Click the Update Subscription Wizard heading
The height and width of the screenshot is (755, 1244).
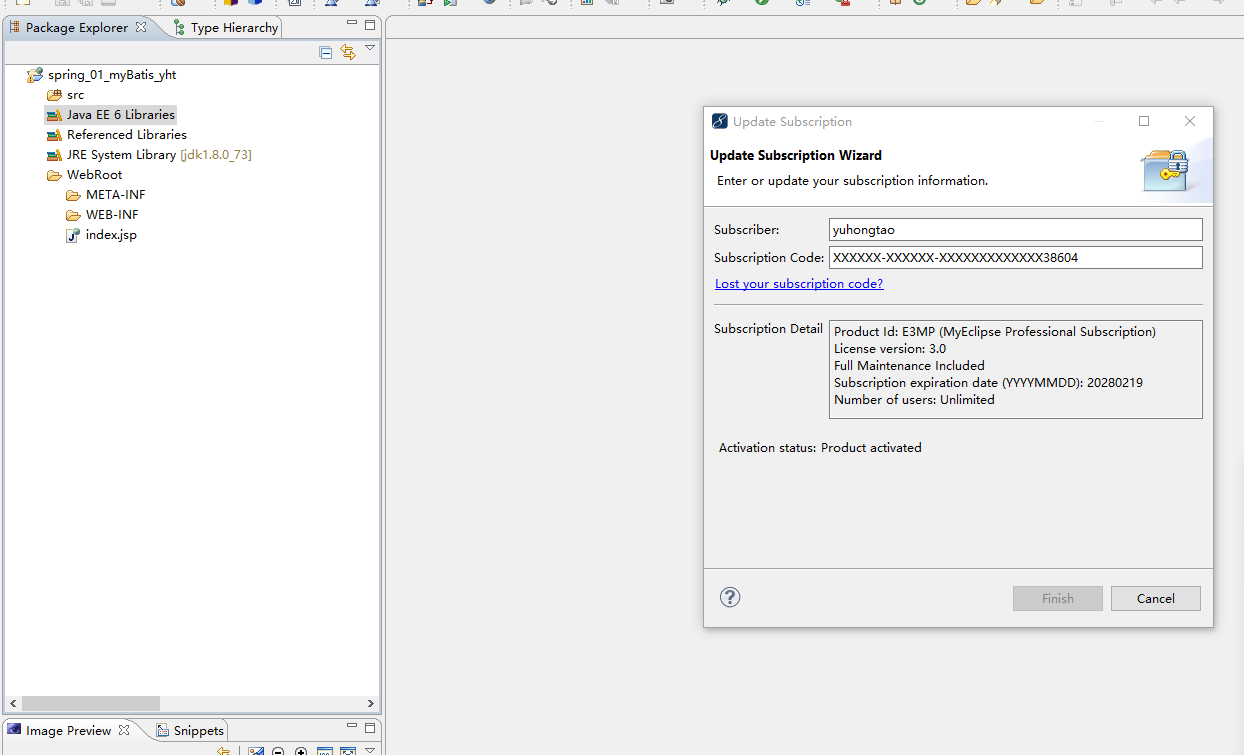[796, 155]
